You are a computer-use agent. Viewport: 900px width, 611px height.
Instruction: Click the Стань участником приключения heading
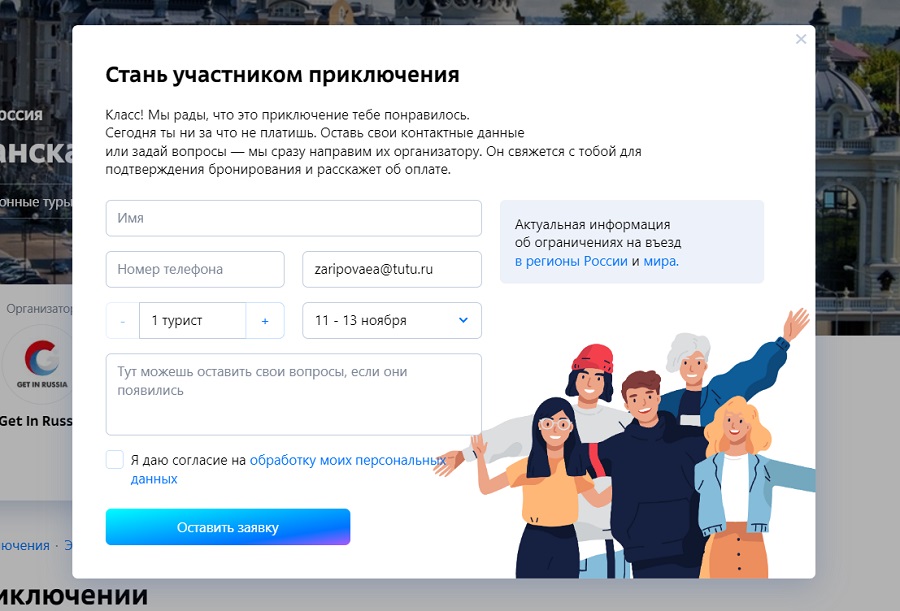(282, 75)
